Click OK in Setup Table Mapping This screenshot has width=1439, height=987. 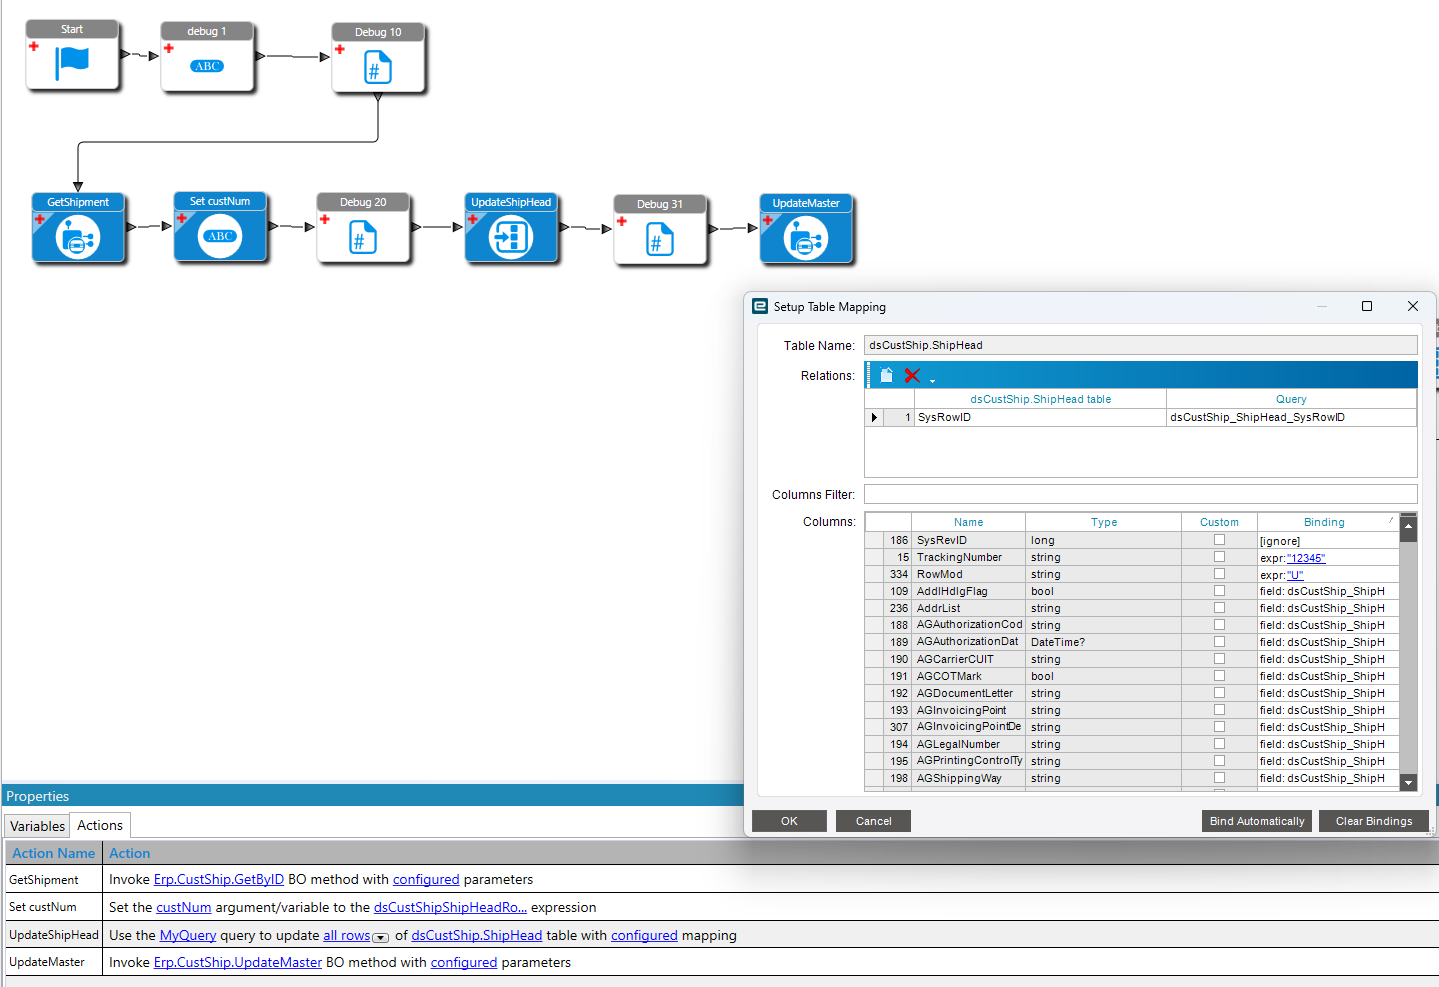pyautogui.click(x=789, y=821)
